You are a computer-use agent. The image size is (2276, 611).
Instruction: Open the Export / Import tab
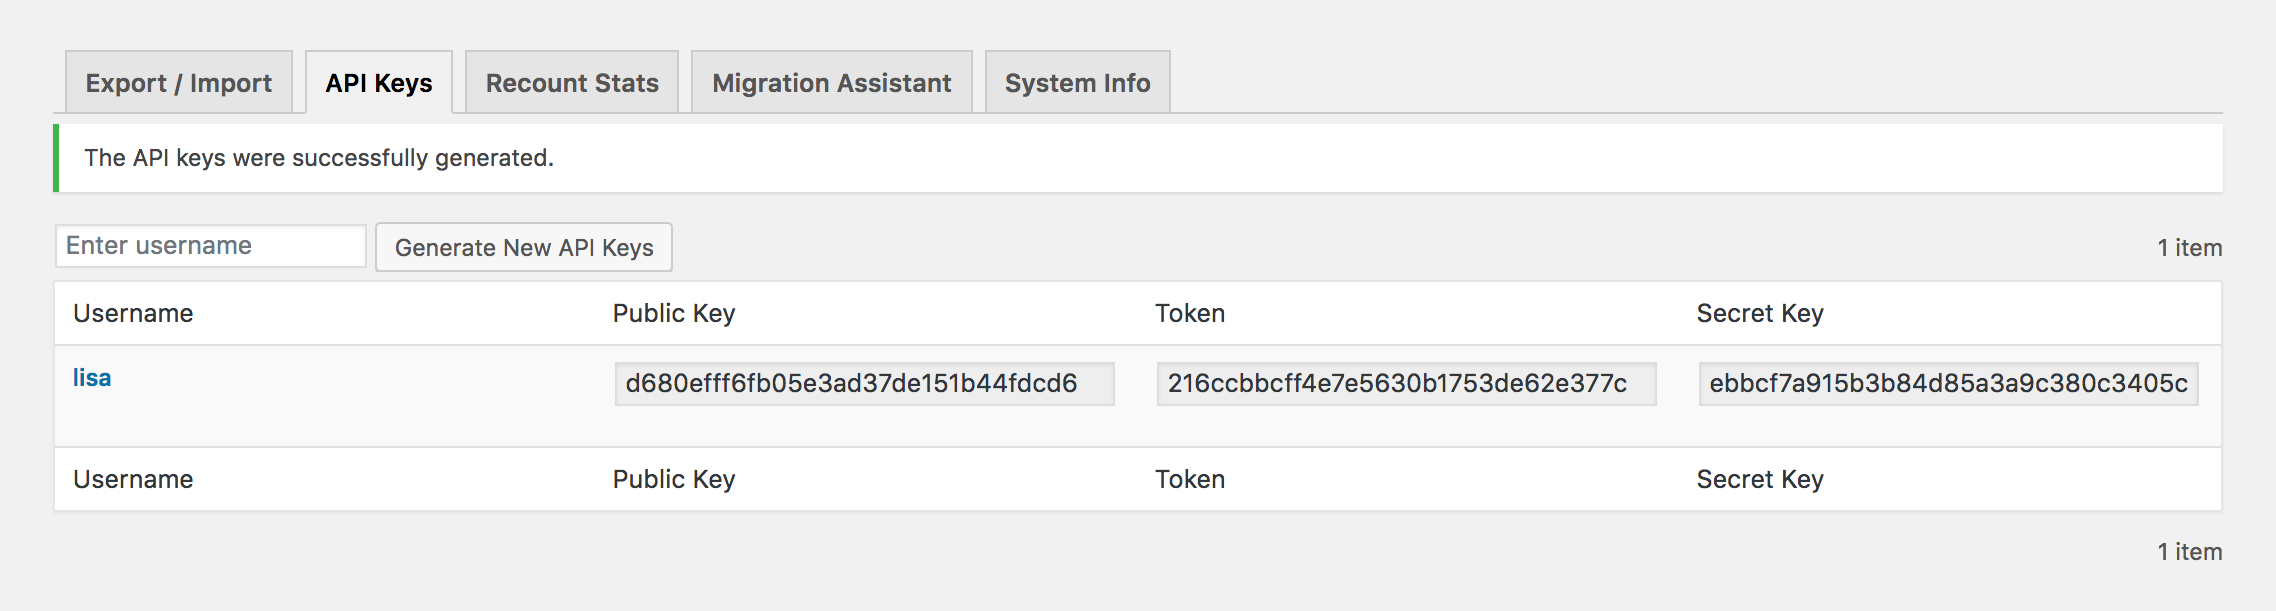tap(179, 82)
